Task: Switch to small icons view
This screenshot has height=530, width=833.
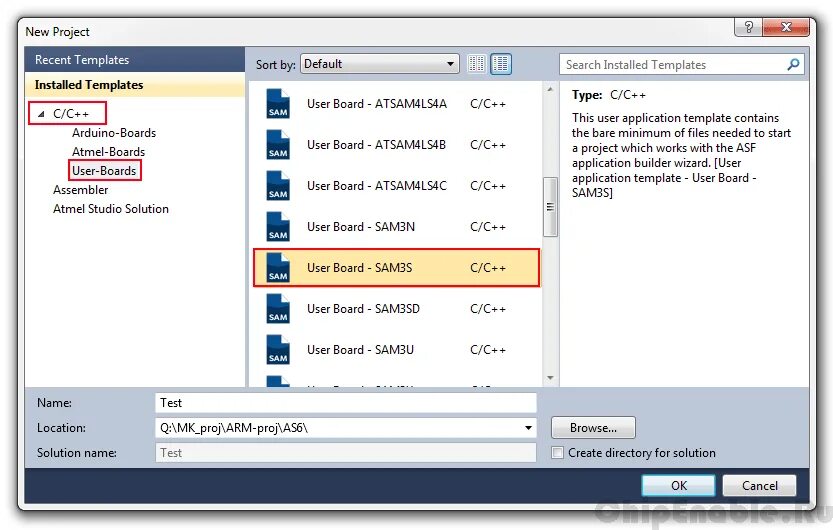Action: pos(477,64)
